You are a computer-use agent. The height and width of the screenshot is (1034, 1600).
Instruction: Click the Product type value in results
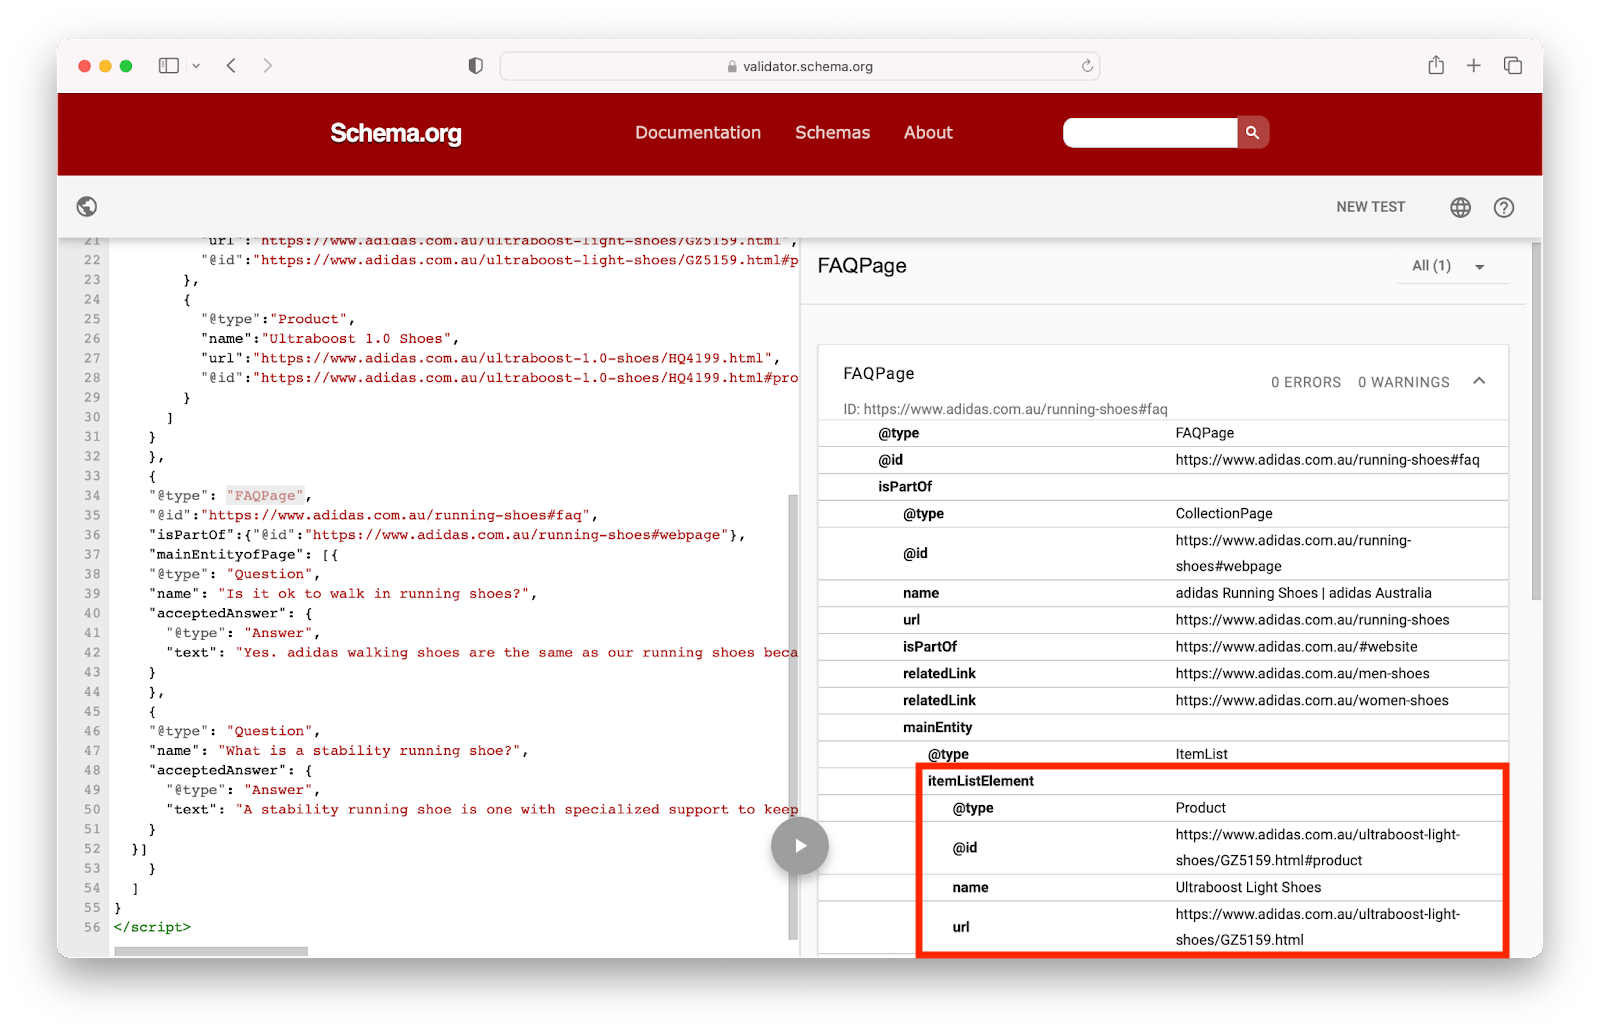click(x=1201, y=808)
